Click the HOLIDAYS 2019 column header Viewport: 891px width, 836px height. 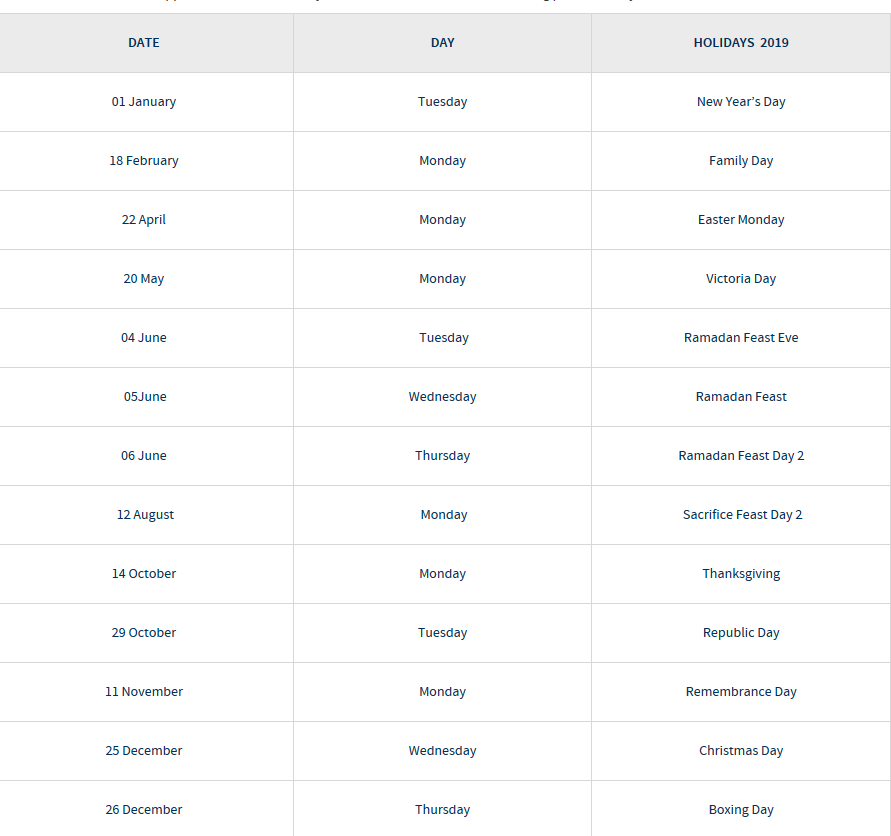pos(741,43)
